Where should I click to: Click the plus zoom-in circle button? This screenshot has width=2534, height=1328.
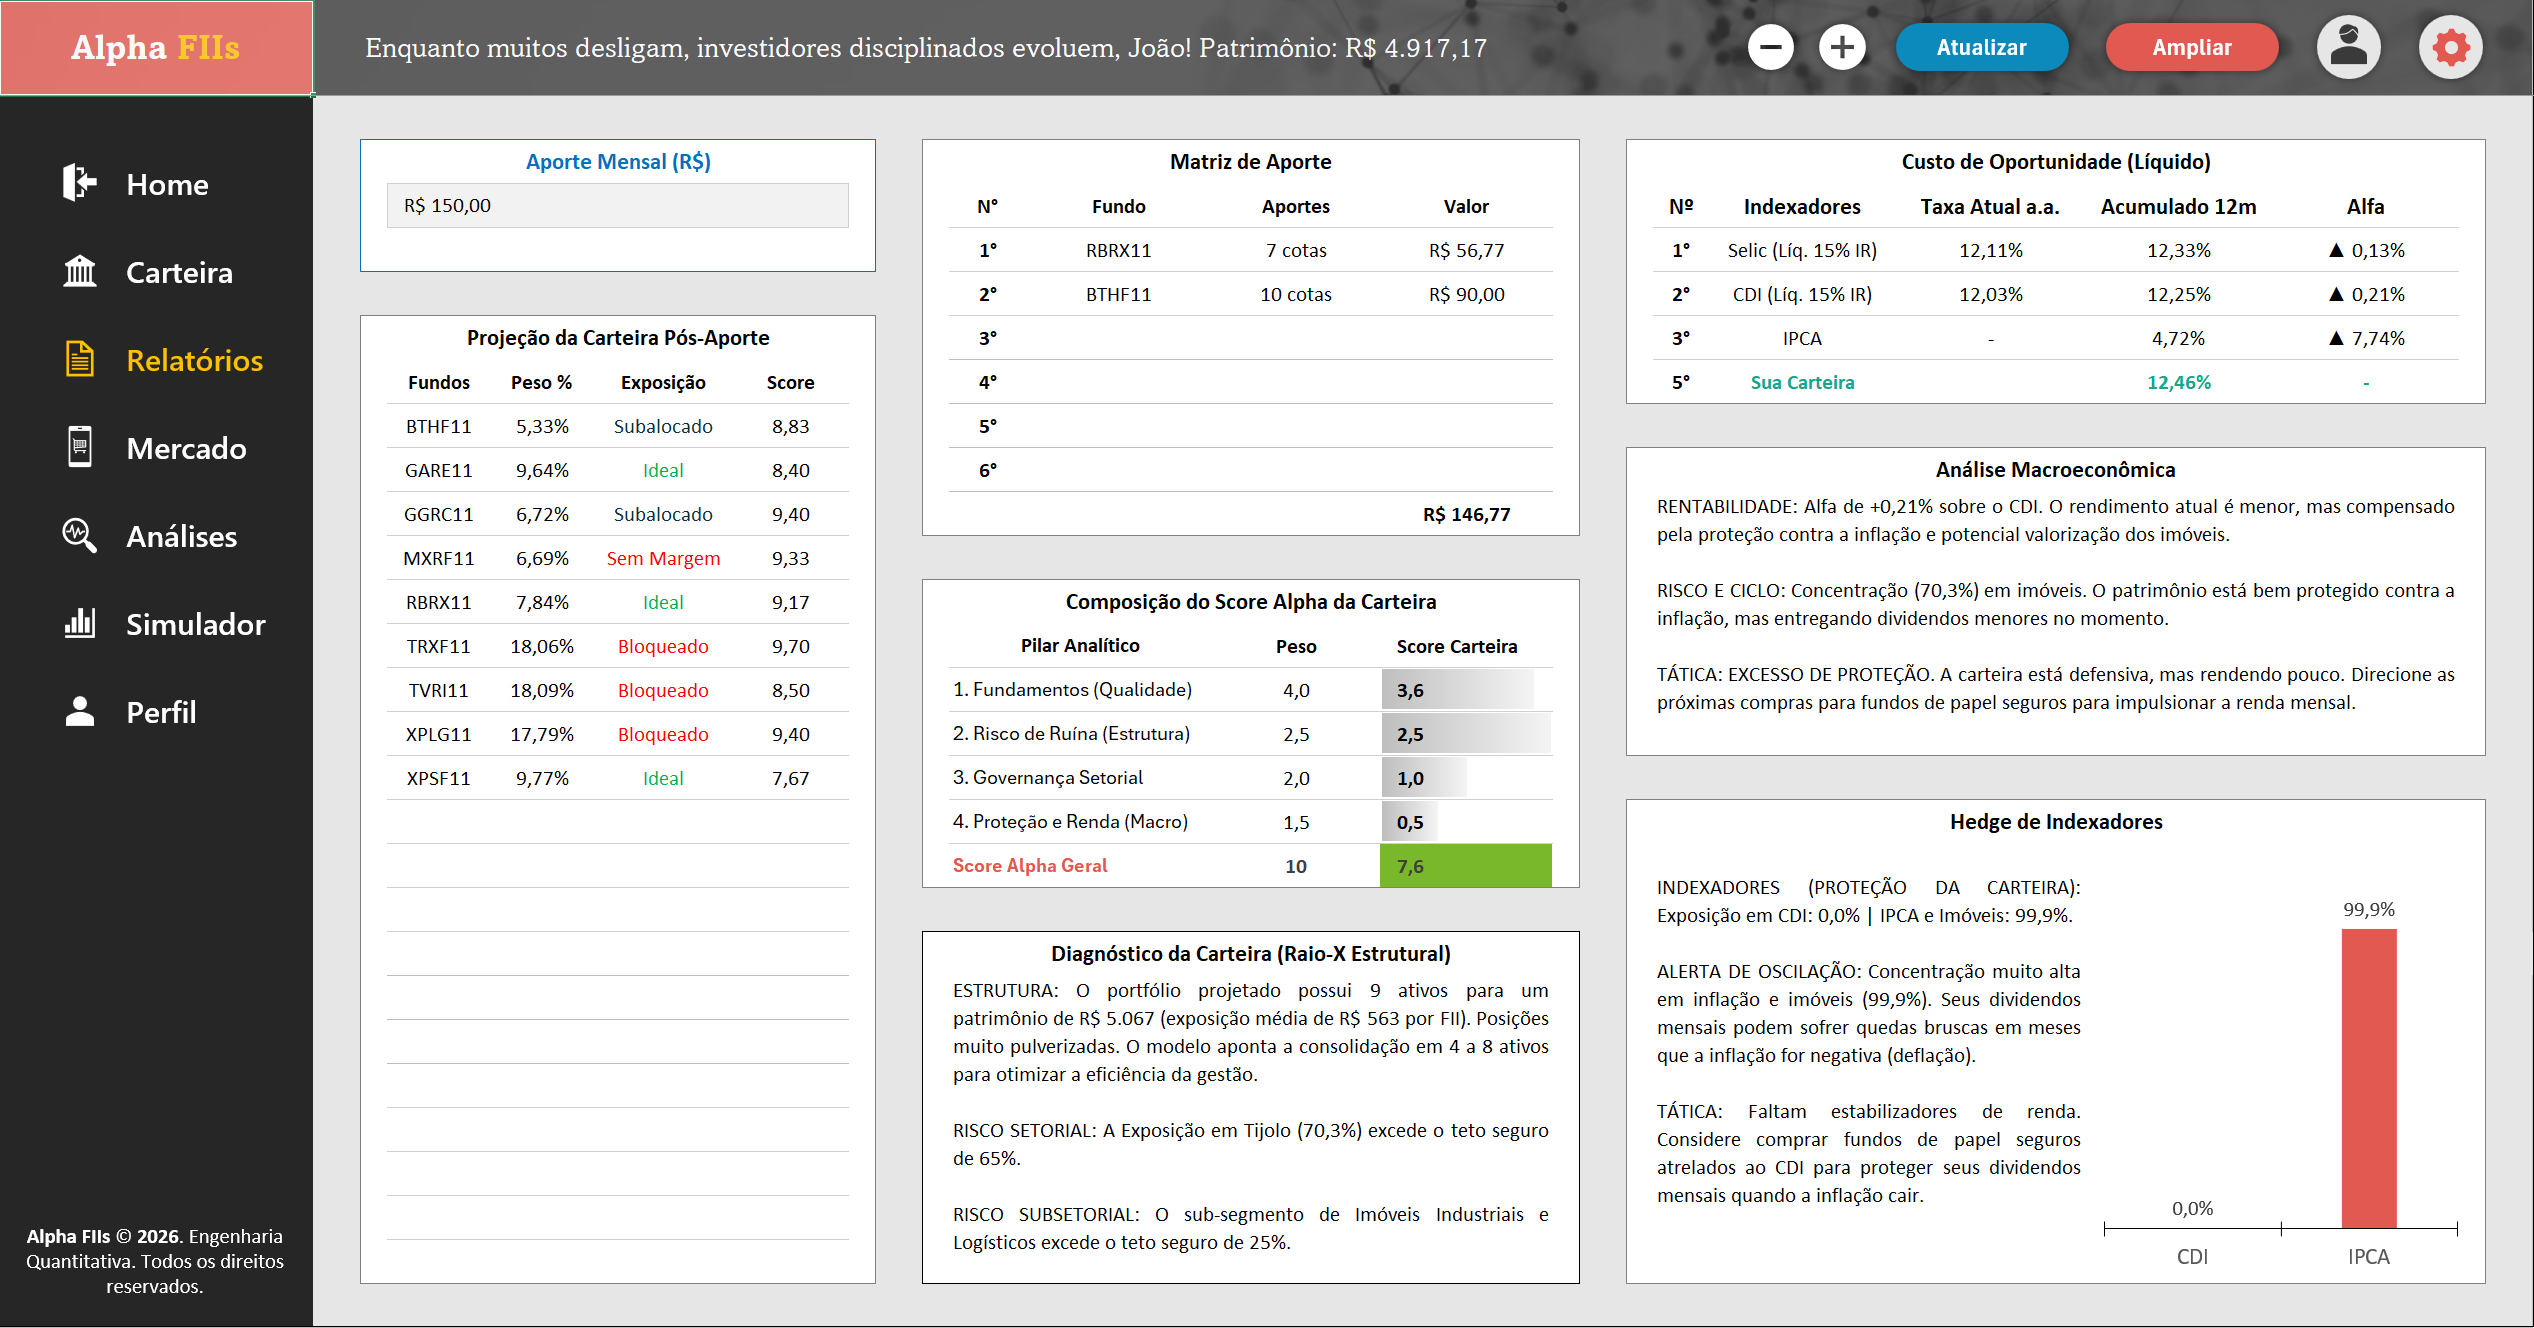(x=1842, y=47)
